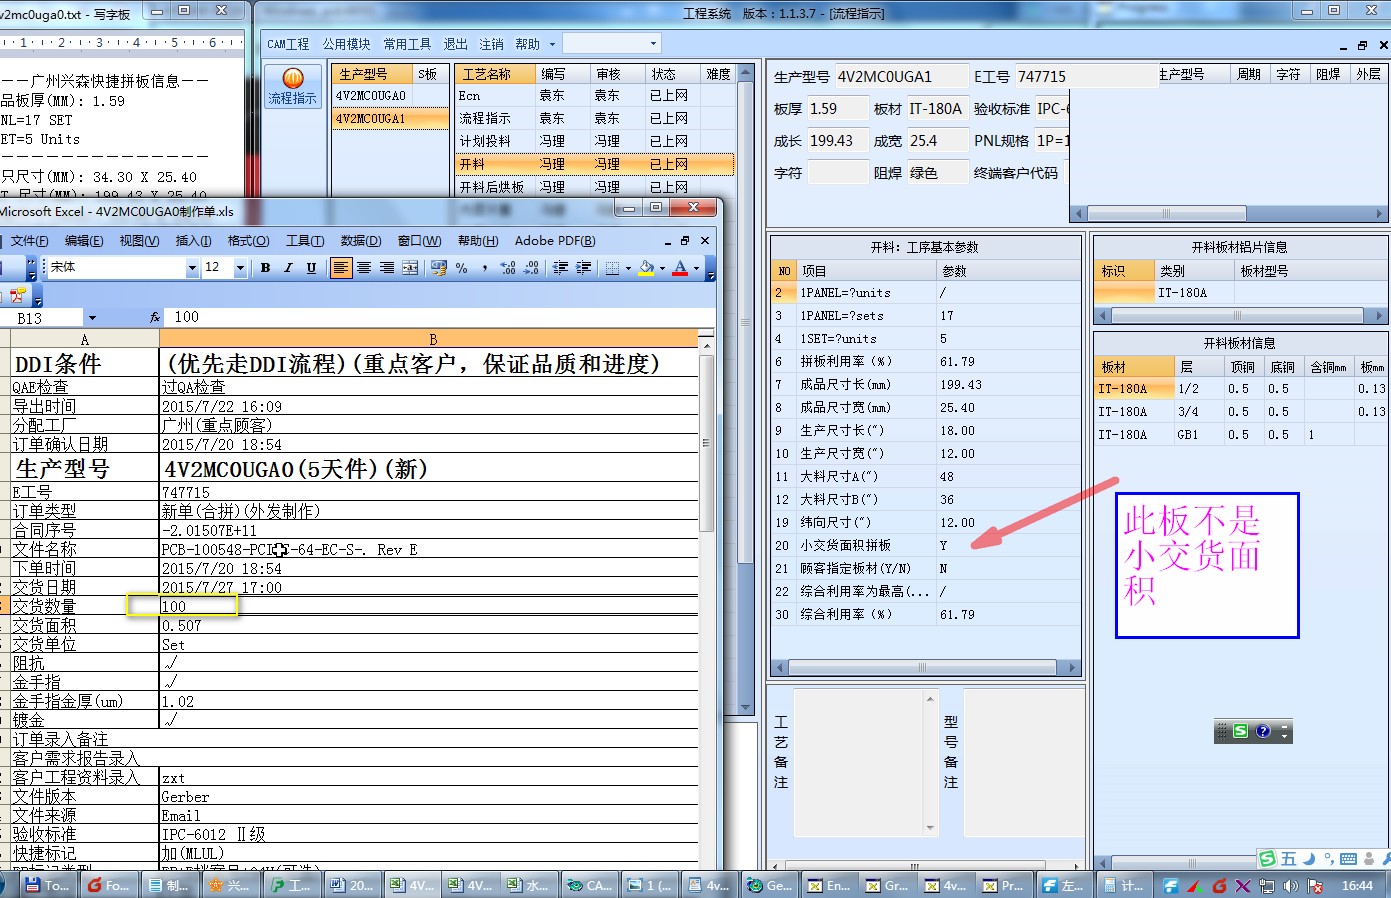This screenshot has height=898, width=1391.
Task: Open the Font Color dropdown arrow
Action: [695, 268]
